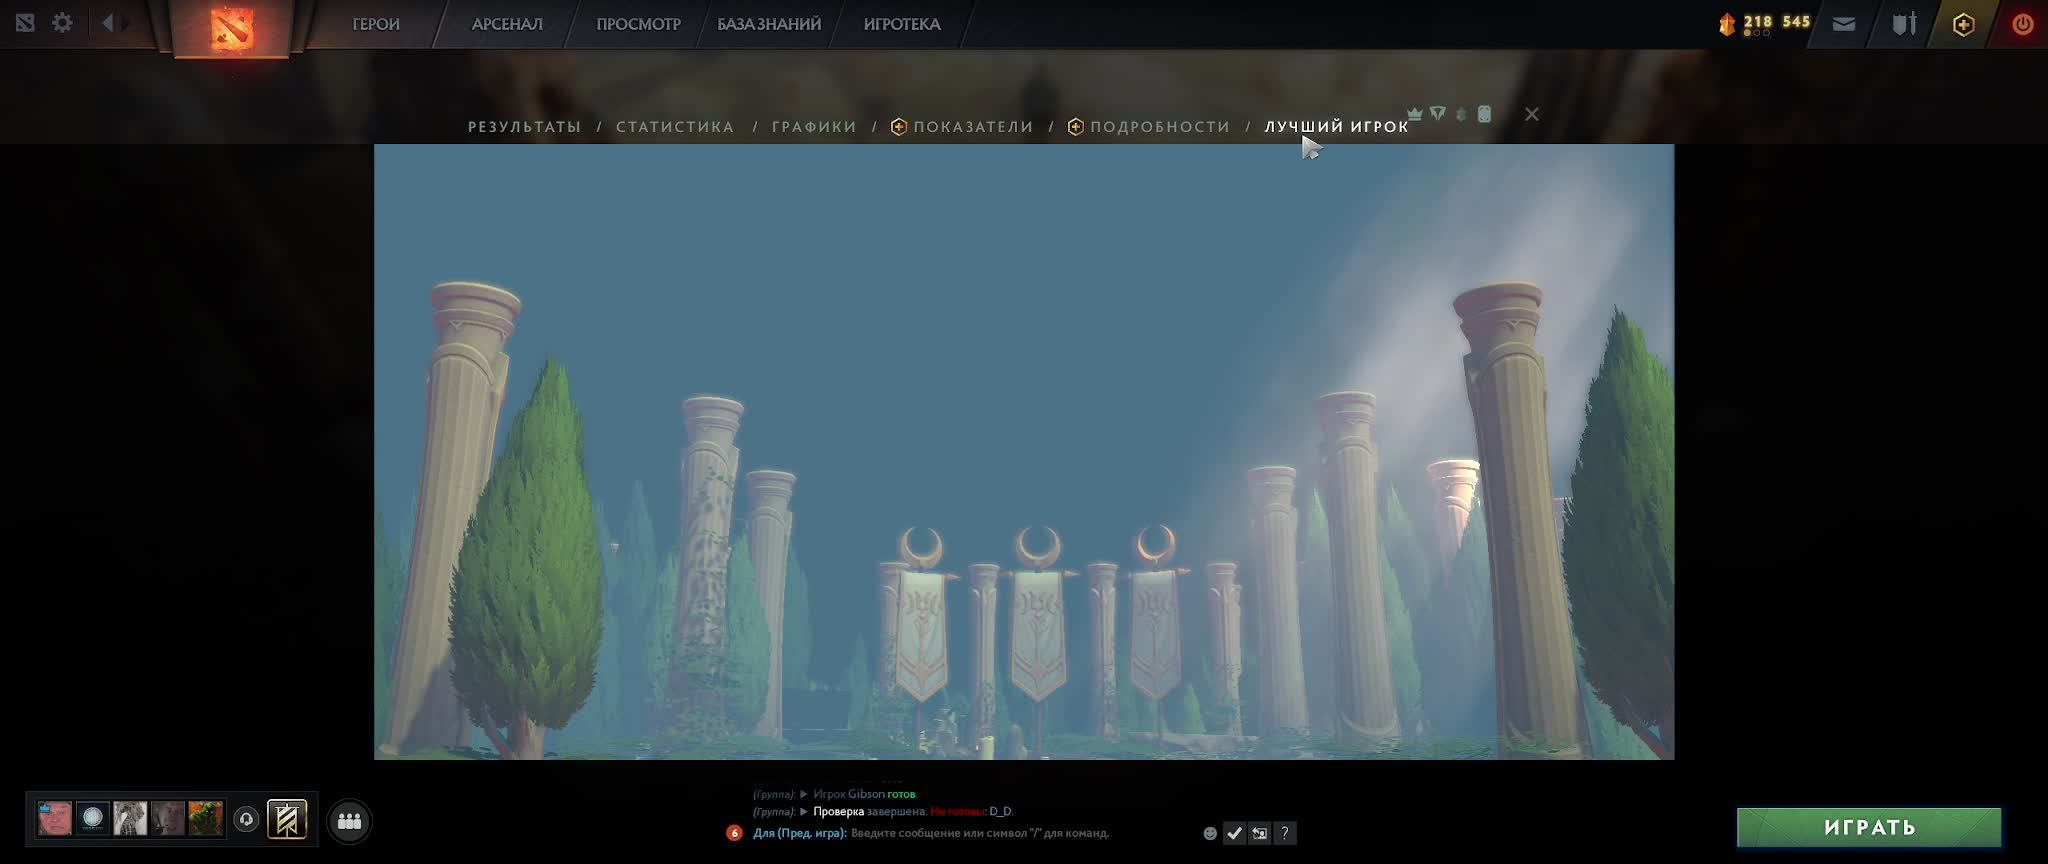Open the ГЕРОИ menu
Image resolution: width=2048 pixels, height=864 pixels.
(x=376, y=24)
